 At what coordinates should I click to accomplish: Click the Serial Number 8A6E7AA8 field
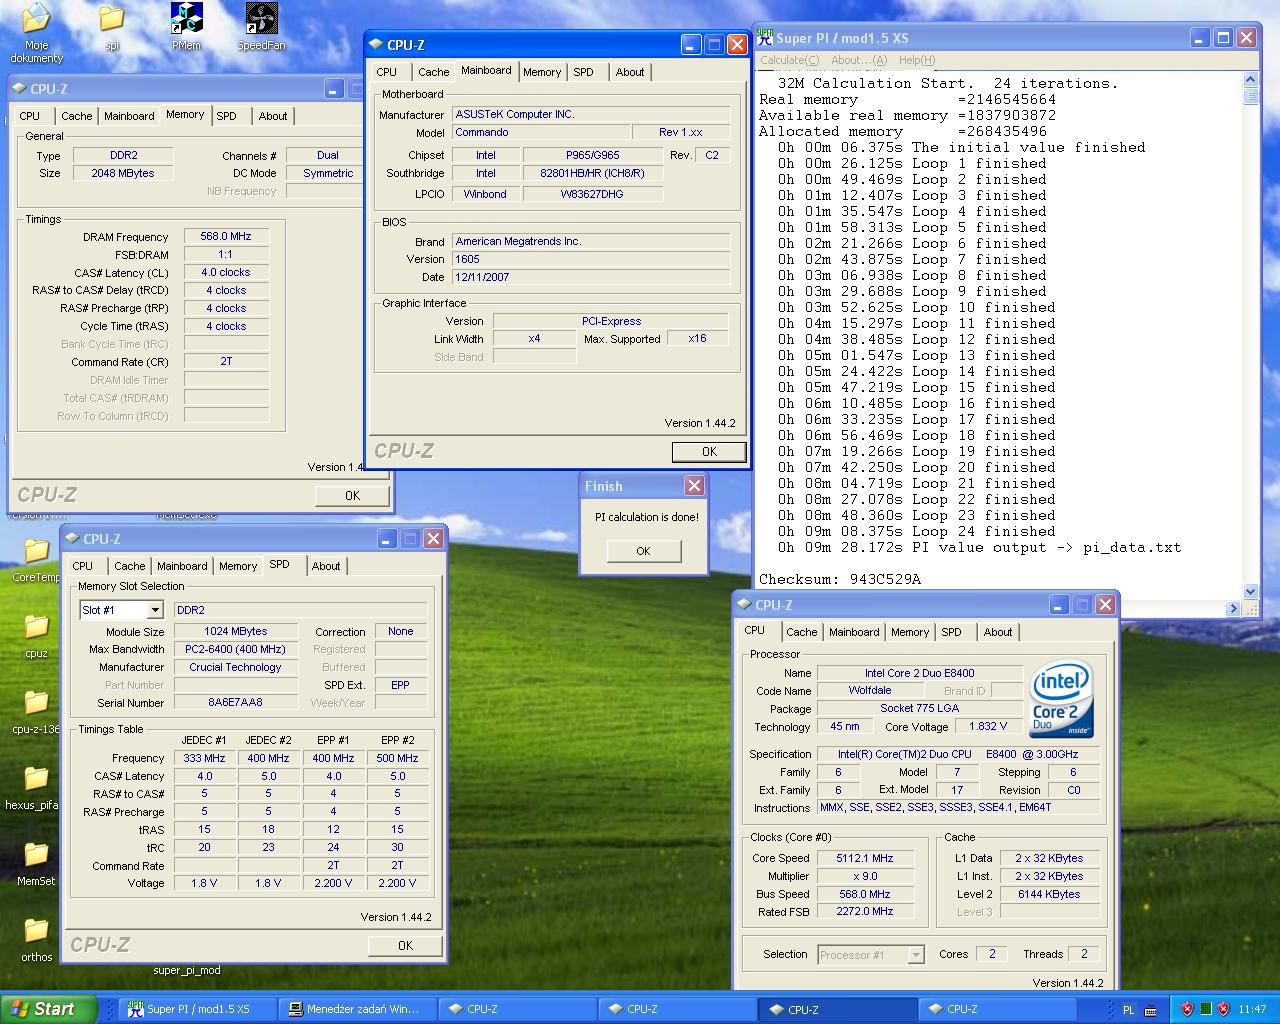(236, 703)
